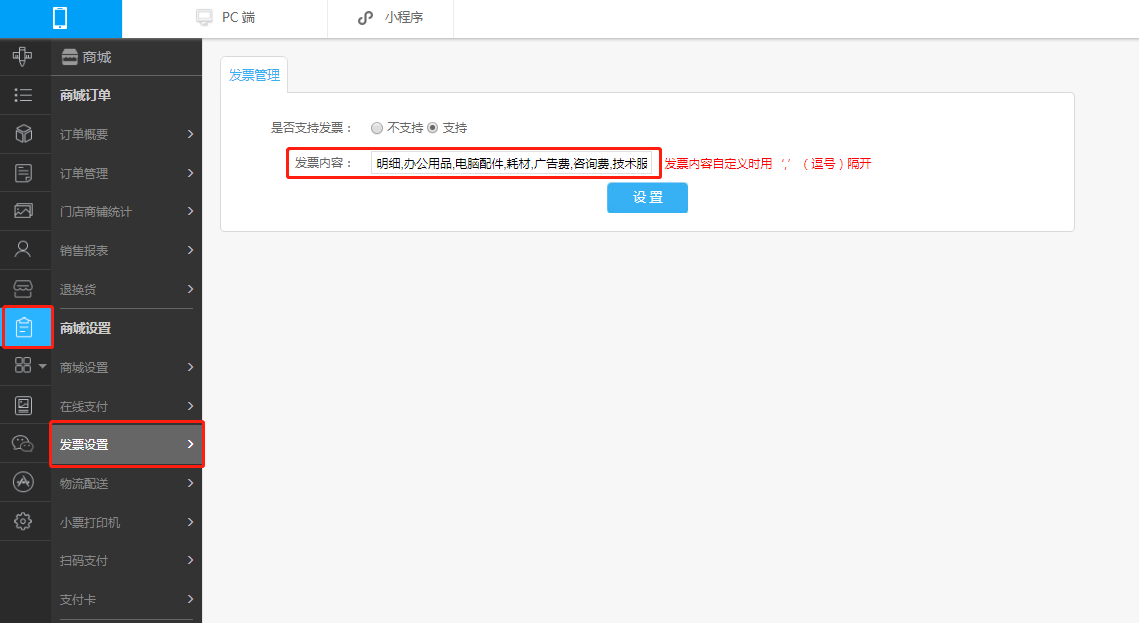Click the 物流配送 menu label
This screenshot has width=1139, height=623.
(84, 484)
